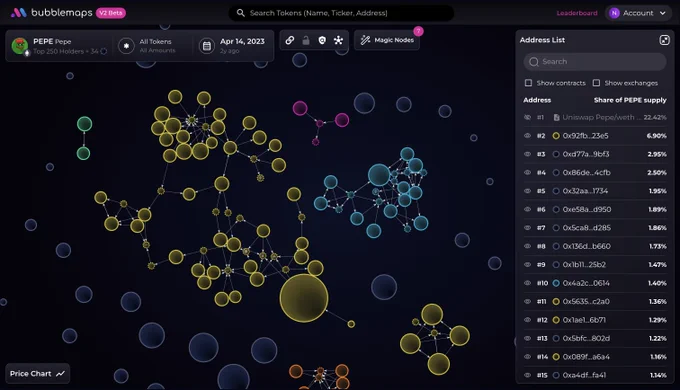Toggle visibility of address 0x32aa..1734
This screenshot has height=390, width=680.
(x=527, y=191)
